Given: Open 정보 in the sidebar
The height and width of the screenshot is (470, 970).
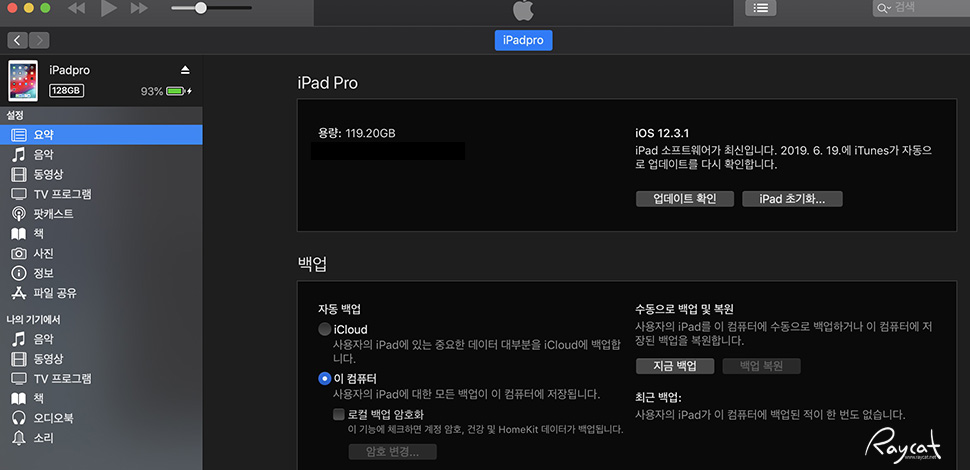Looking at the screenshot, I should click(x=101, y=273).
